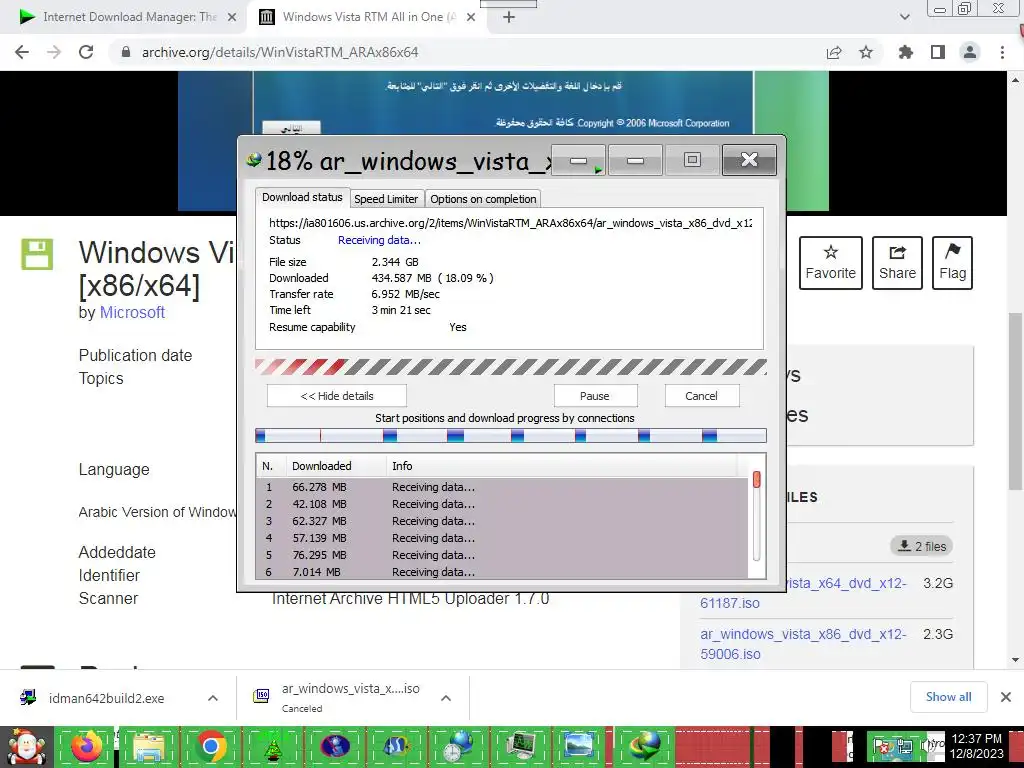Click the striped download progress bar
Screen dimensions: 1024x768
pyautogui.click(x=511, y=366)
